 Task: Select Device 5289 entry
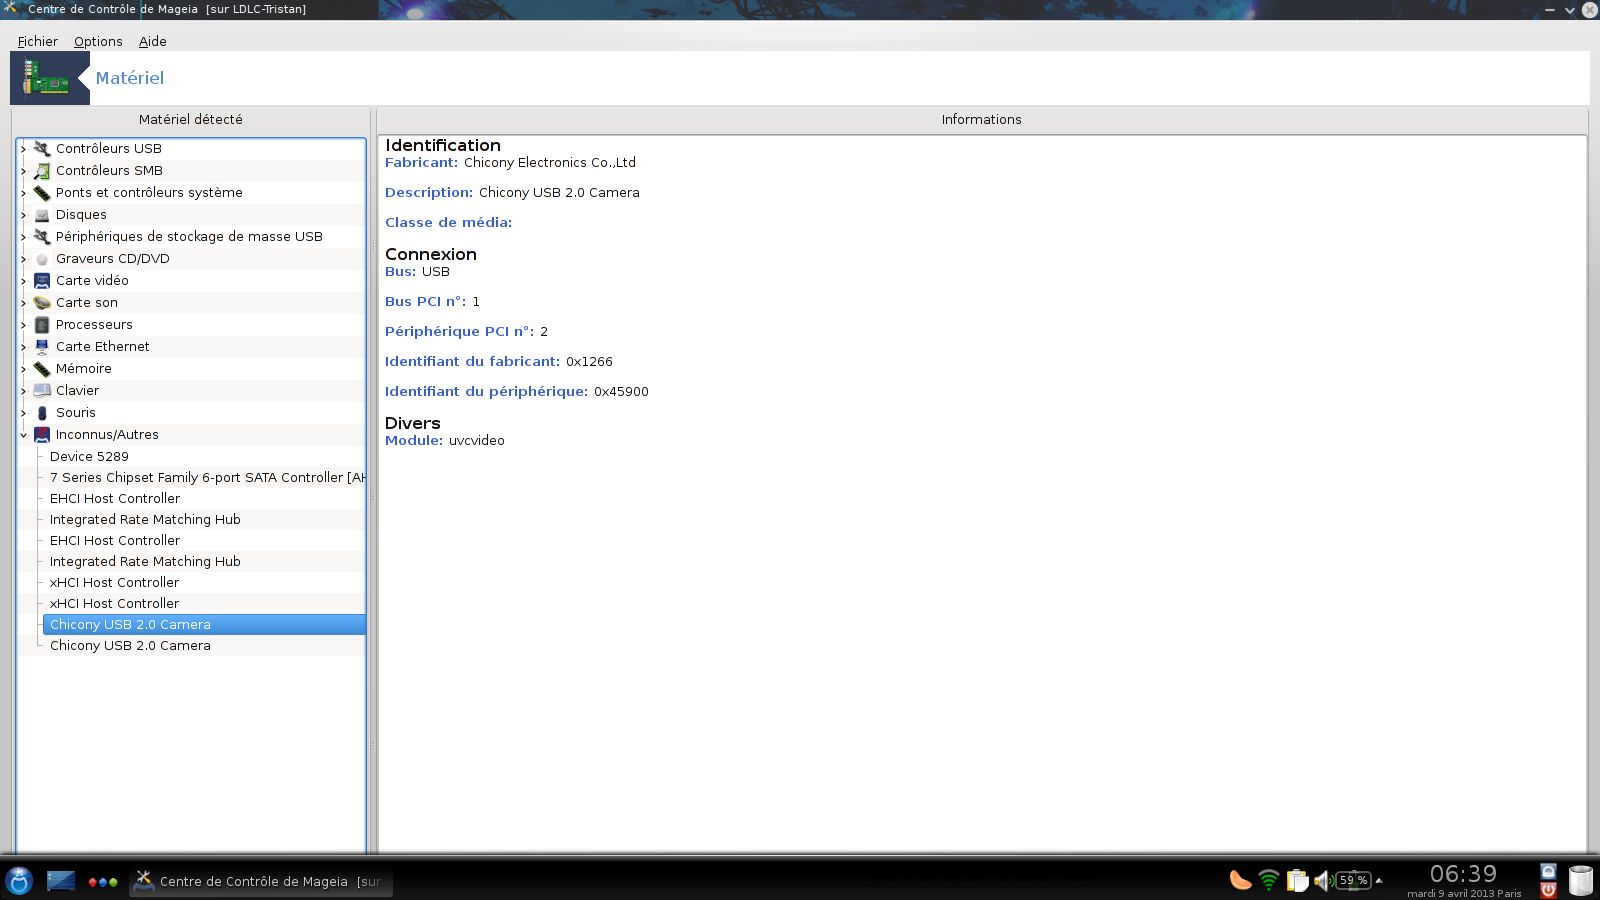[x=204, y=457]
